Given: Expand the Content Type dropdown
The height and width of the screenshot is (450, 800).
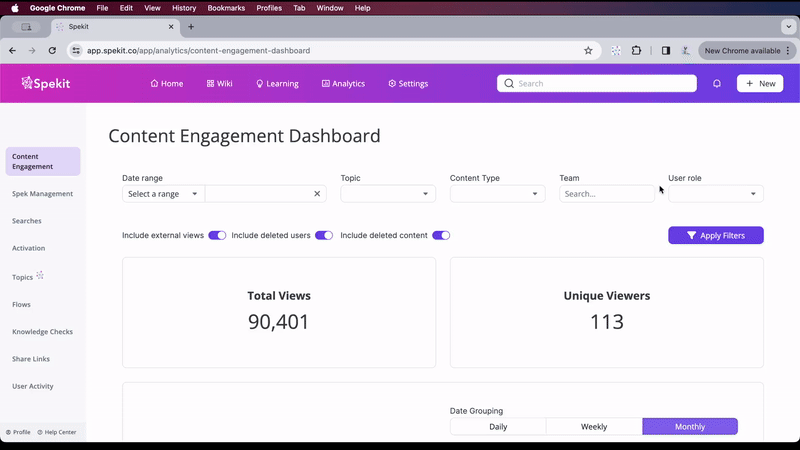Looking at the screenshot, I should point(497,194).
